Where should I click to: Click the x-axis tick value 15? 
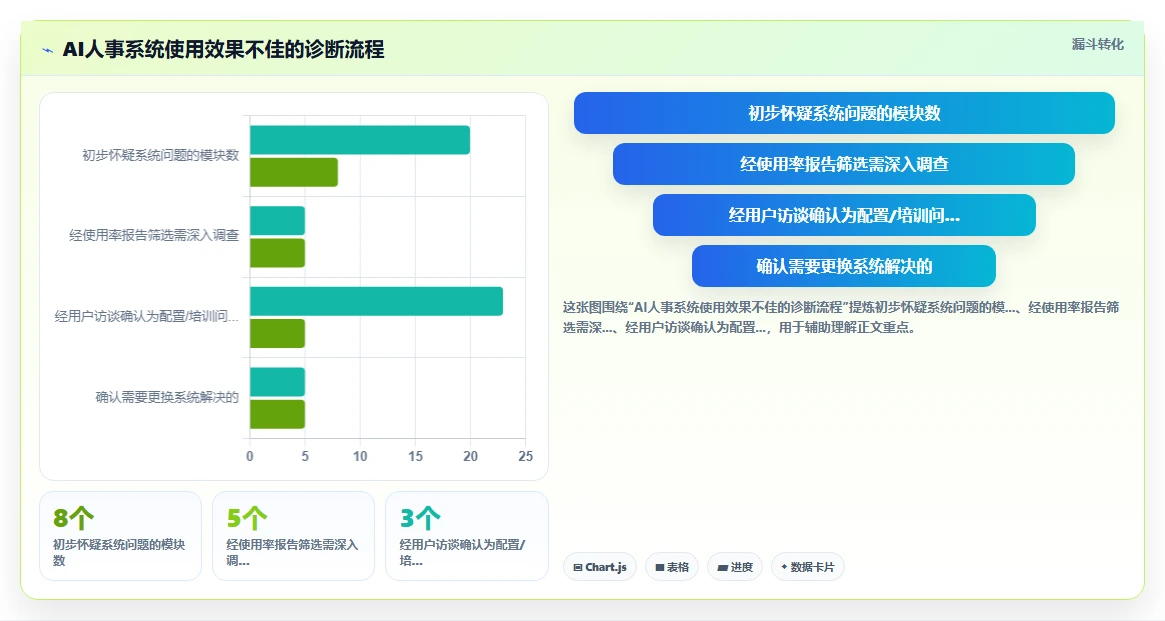tap(415, 456)
